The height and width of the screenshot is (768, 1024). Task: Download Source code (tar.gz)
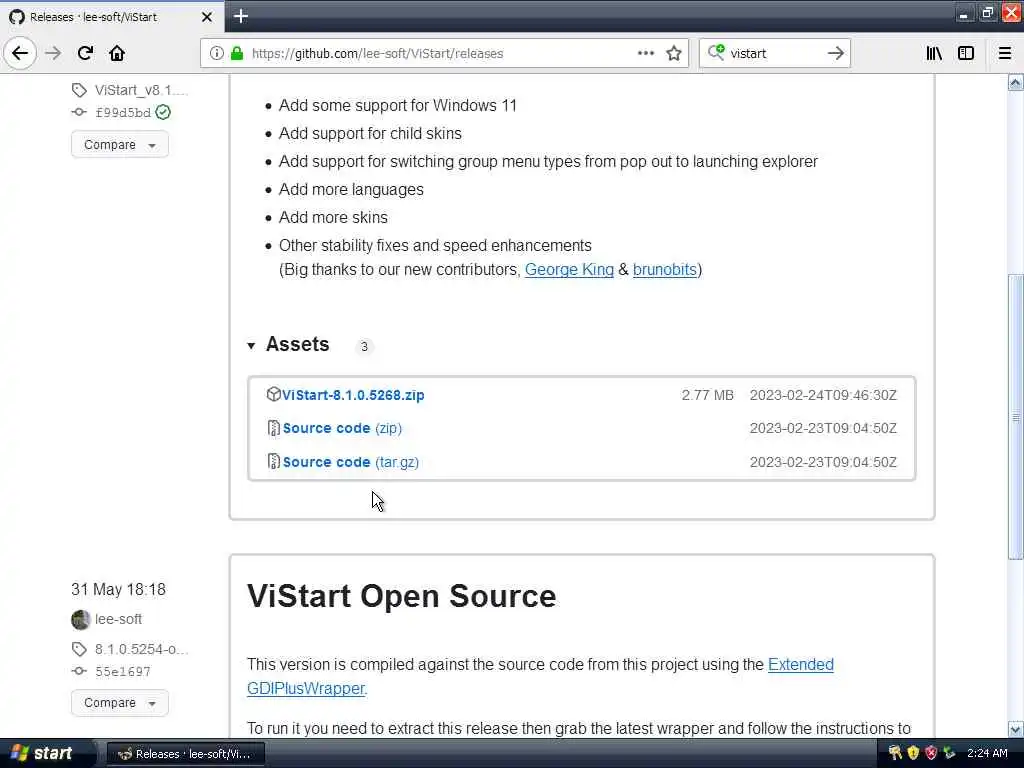pyautogui.click(x=351, y=462)
